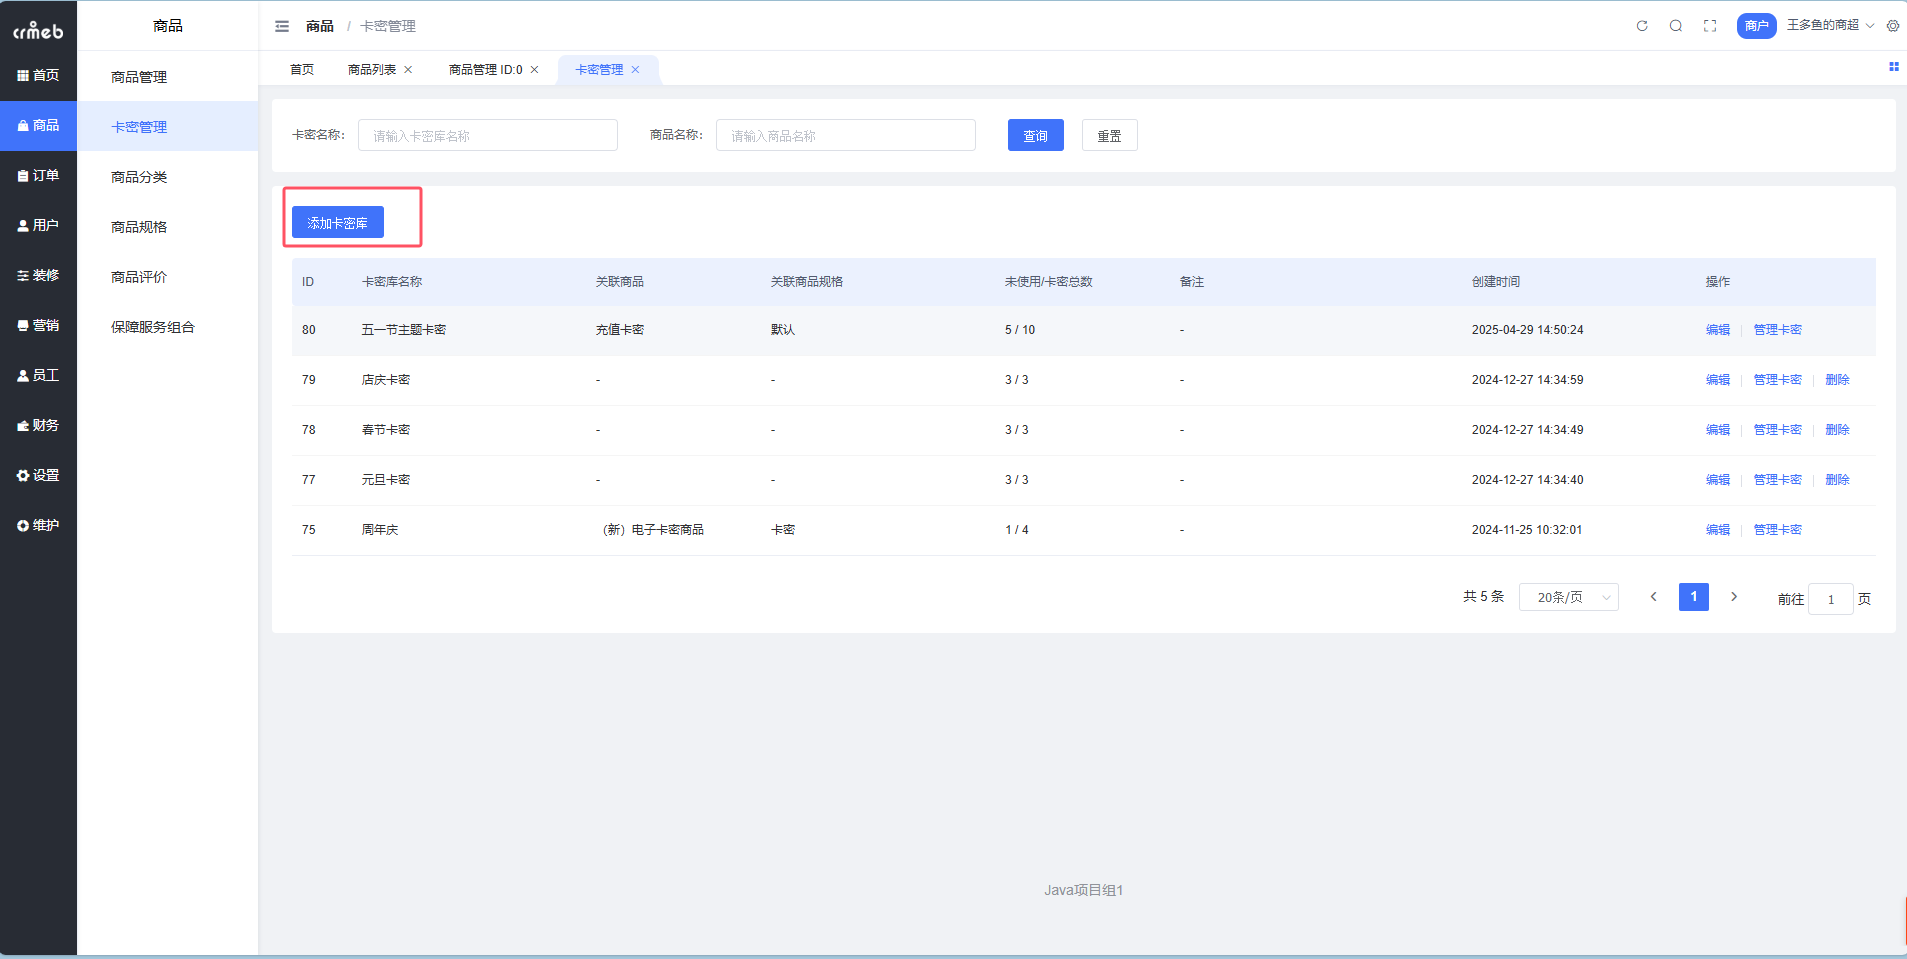Screen dimensions: 1907x959
Task: Click the 查询 search button
Action: 1035,136
